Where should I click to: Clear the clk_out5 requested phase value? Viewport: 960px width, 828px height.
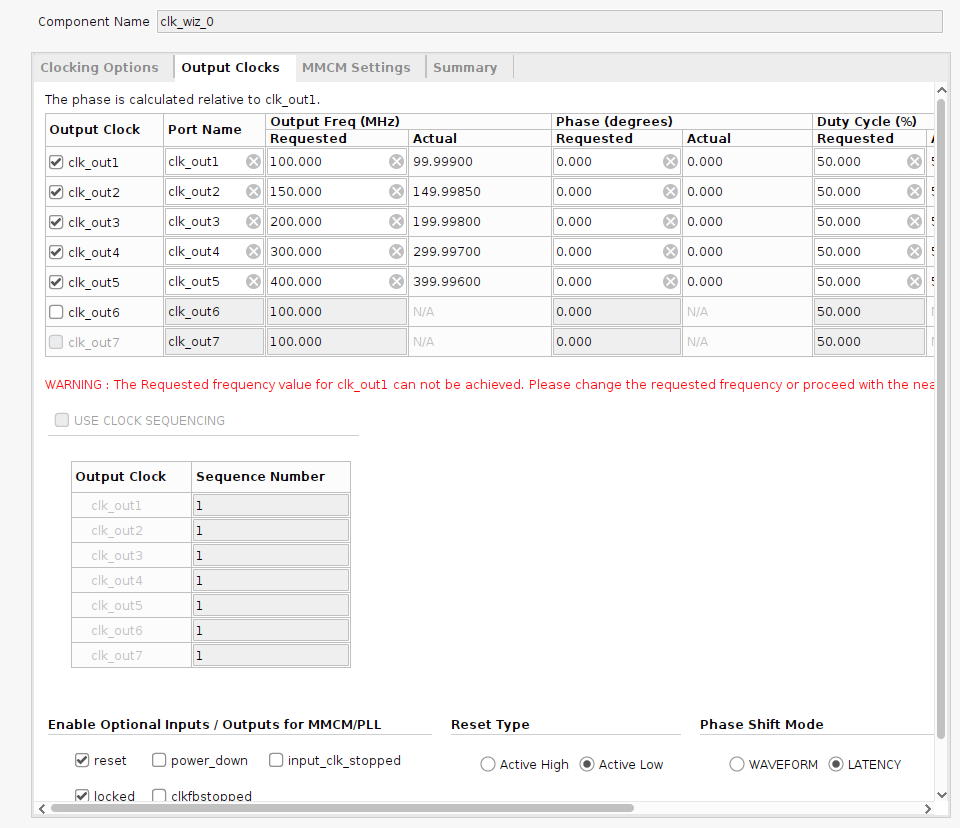[669, 281]
